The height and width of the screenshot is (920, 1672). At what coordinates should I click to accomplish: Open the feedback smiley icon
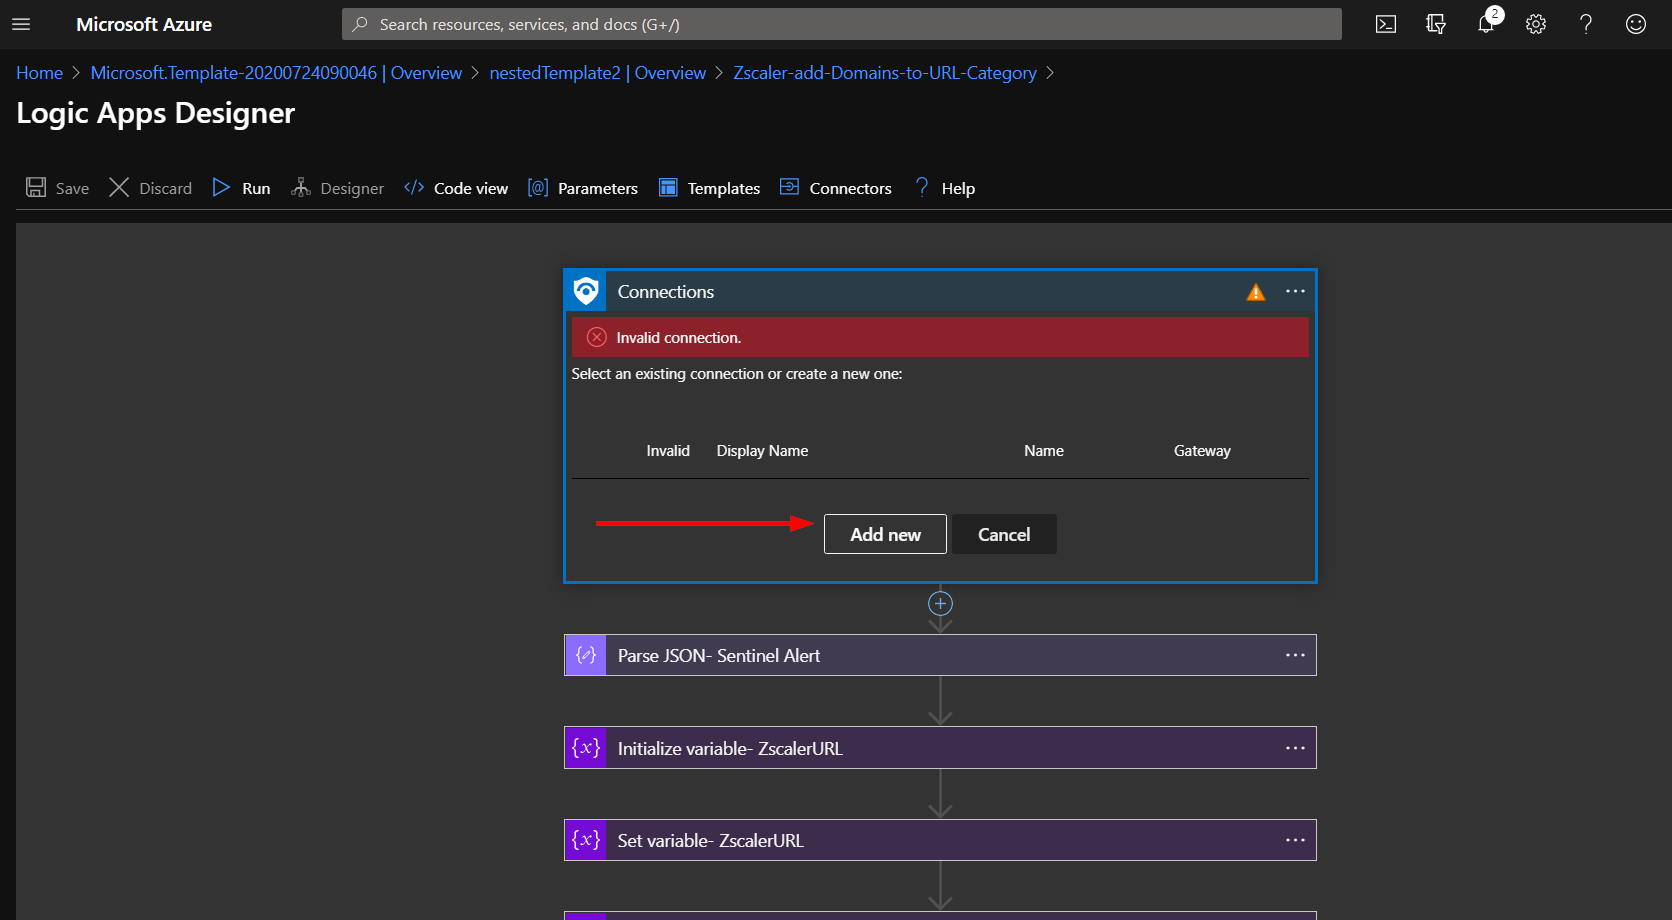click(x=1636, y=24)
